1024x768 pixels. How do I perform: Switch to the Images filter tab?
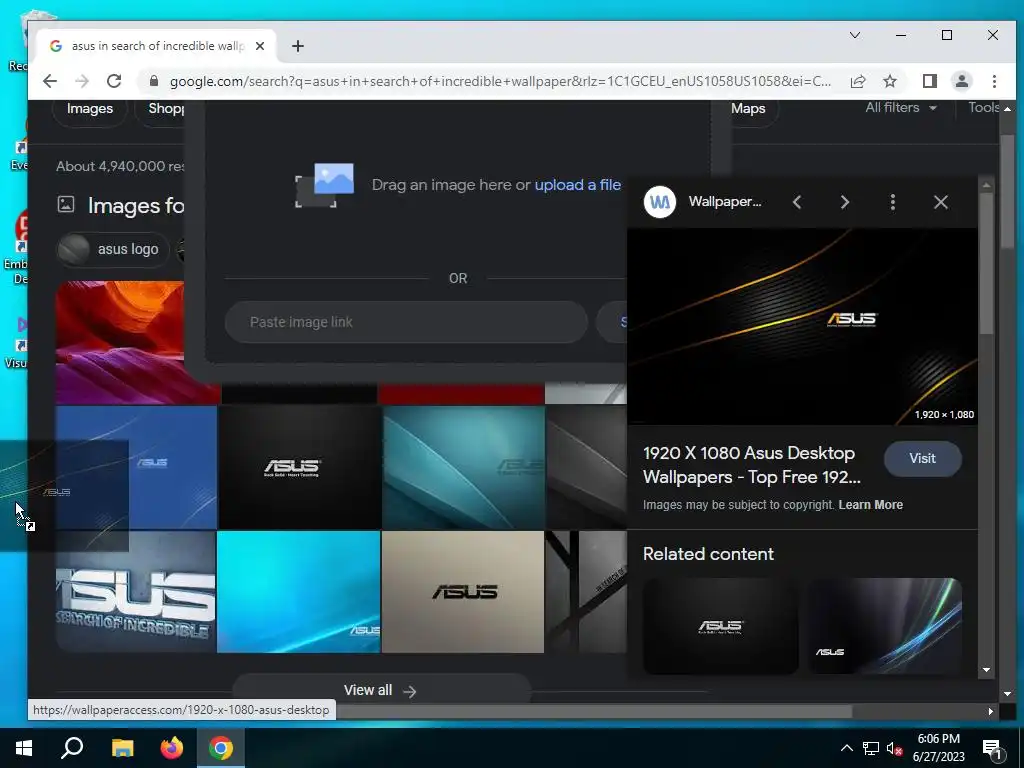click(90, 108)
